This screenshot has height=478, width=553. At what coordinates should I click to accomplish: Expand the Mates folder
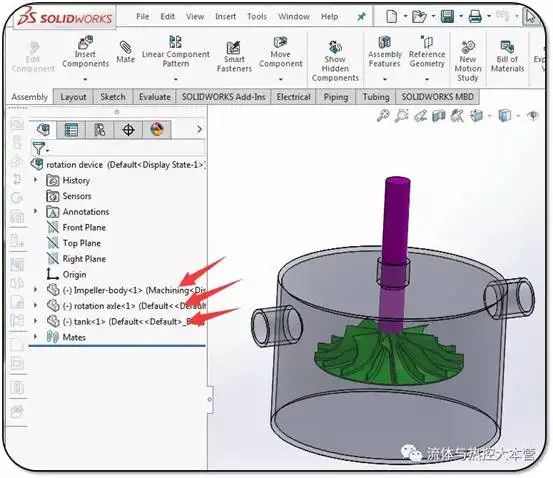35,337
